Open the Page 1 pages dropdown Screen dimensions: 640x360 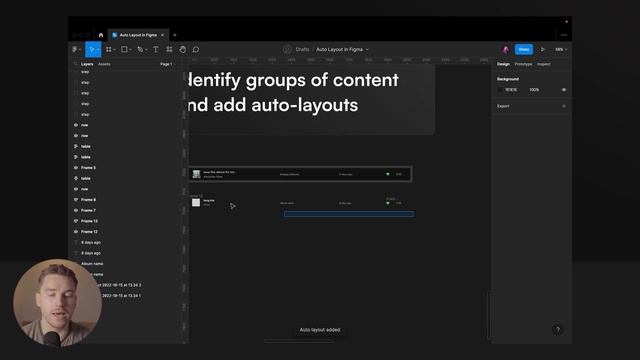(167, 64)
